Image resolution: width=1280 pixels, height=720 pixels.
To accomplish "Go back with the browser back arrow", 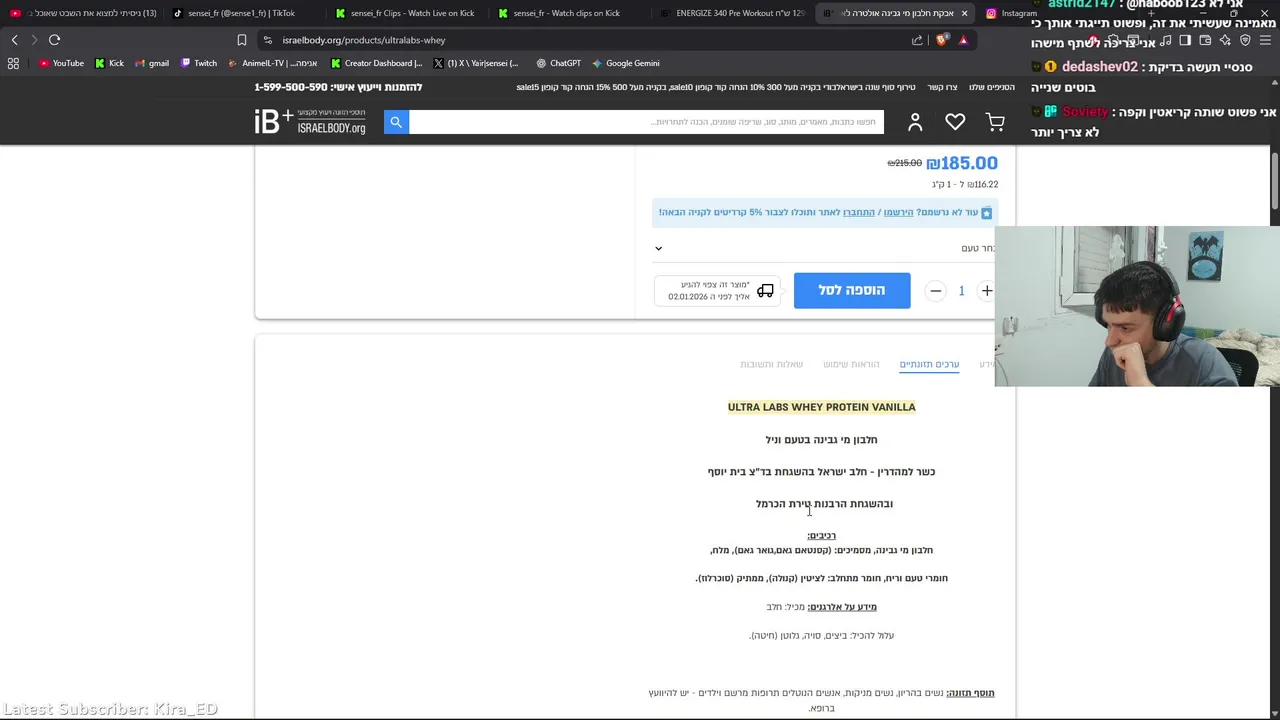I will pos(14,40).
